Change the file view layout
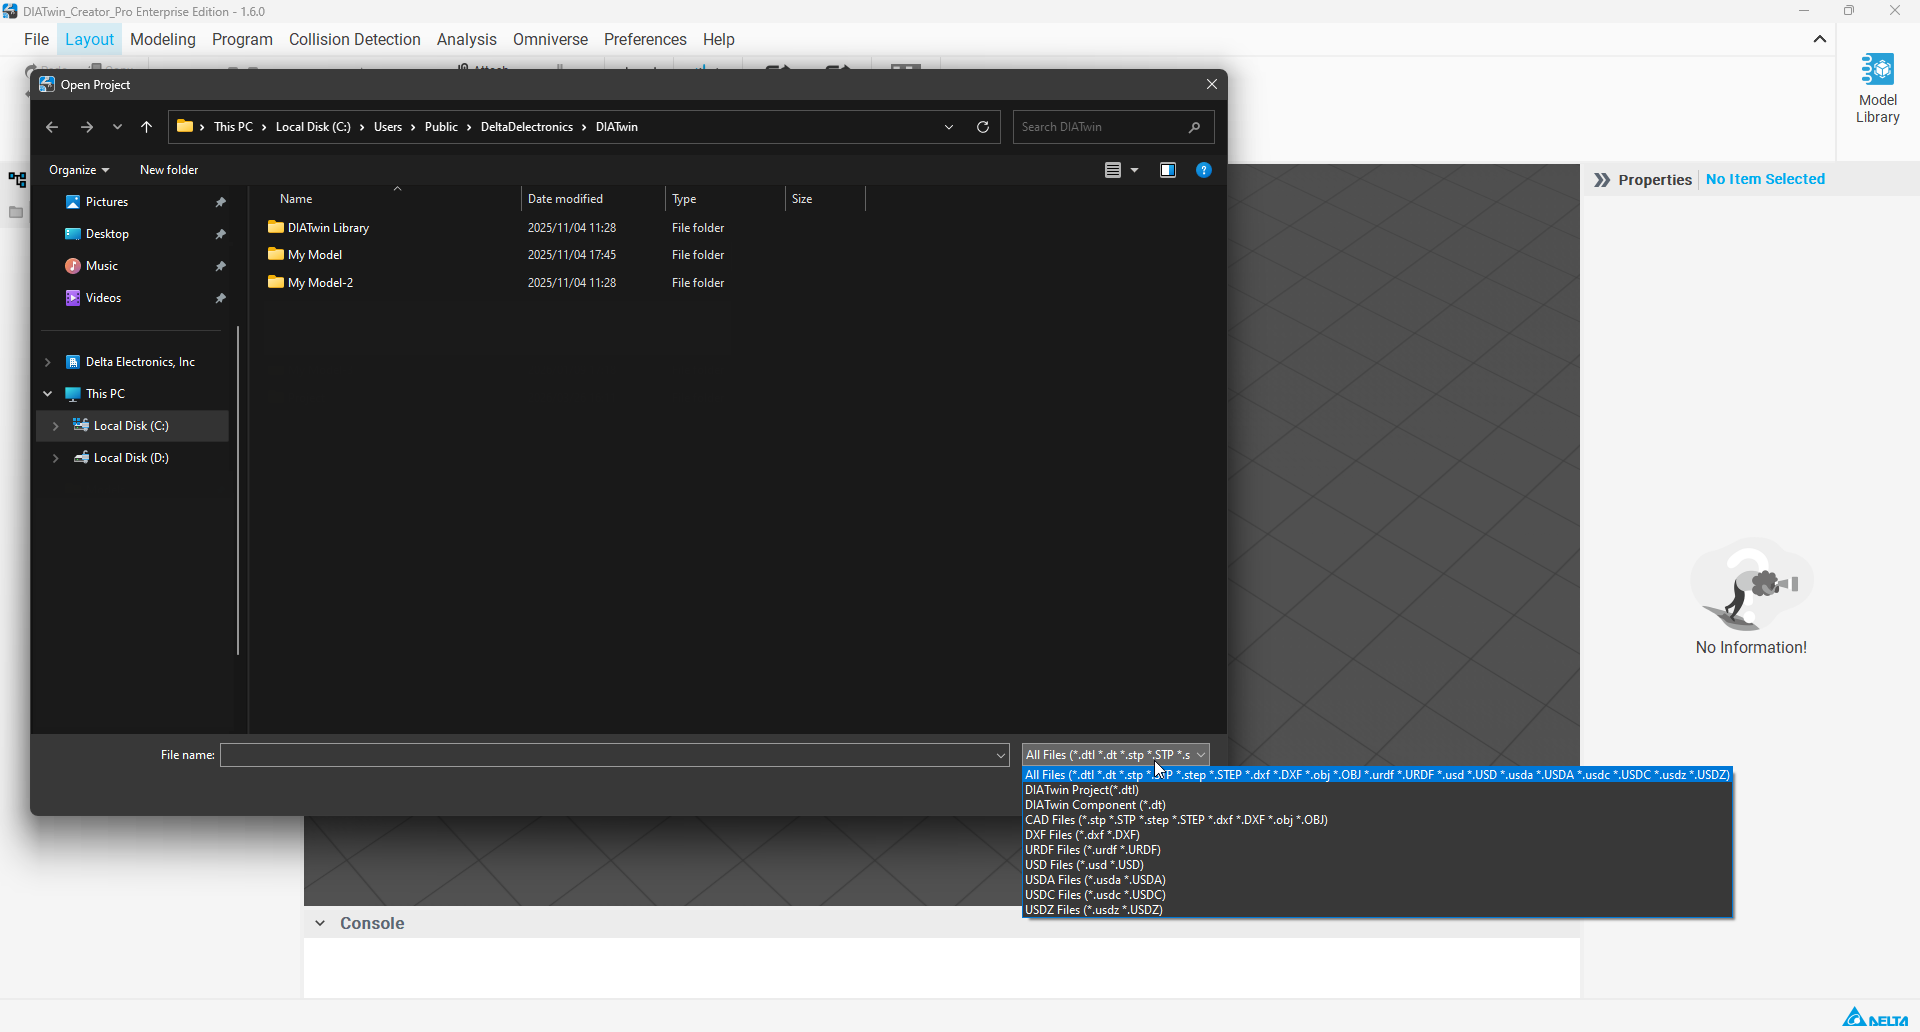Viewport: 1920px width, 1032px height. (x=1113, y=170)
